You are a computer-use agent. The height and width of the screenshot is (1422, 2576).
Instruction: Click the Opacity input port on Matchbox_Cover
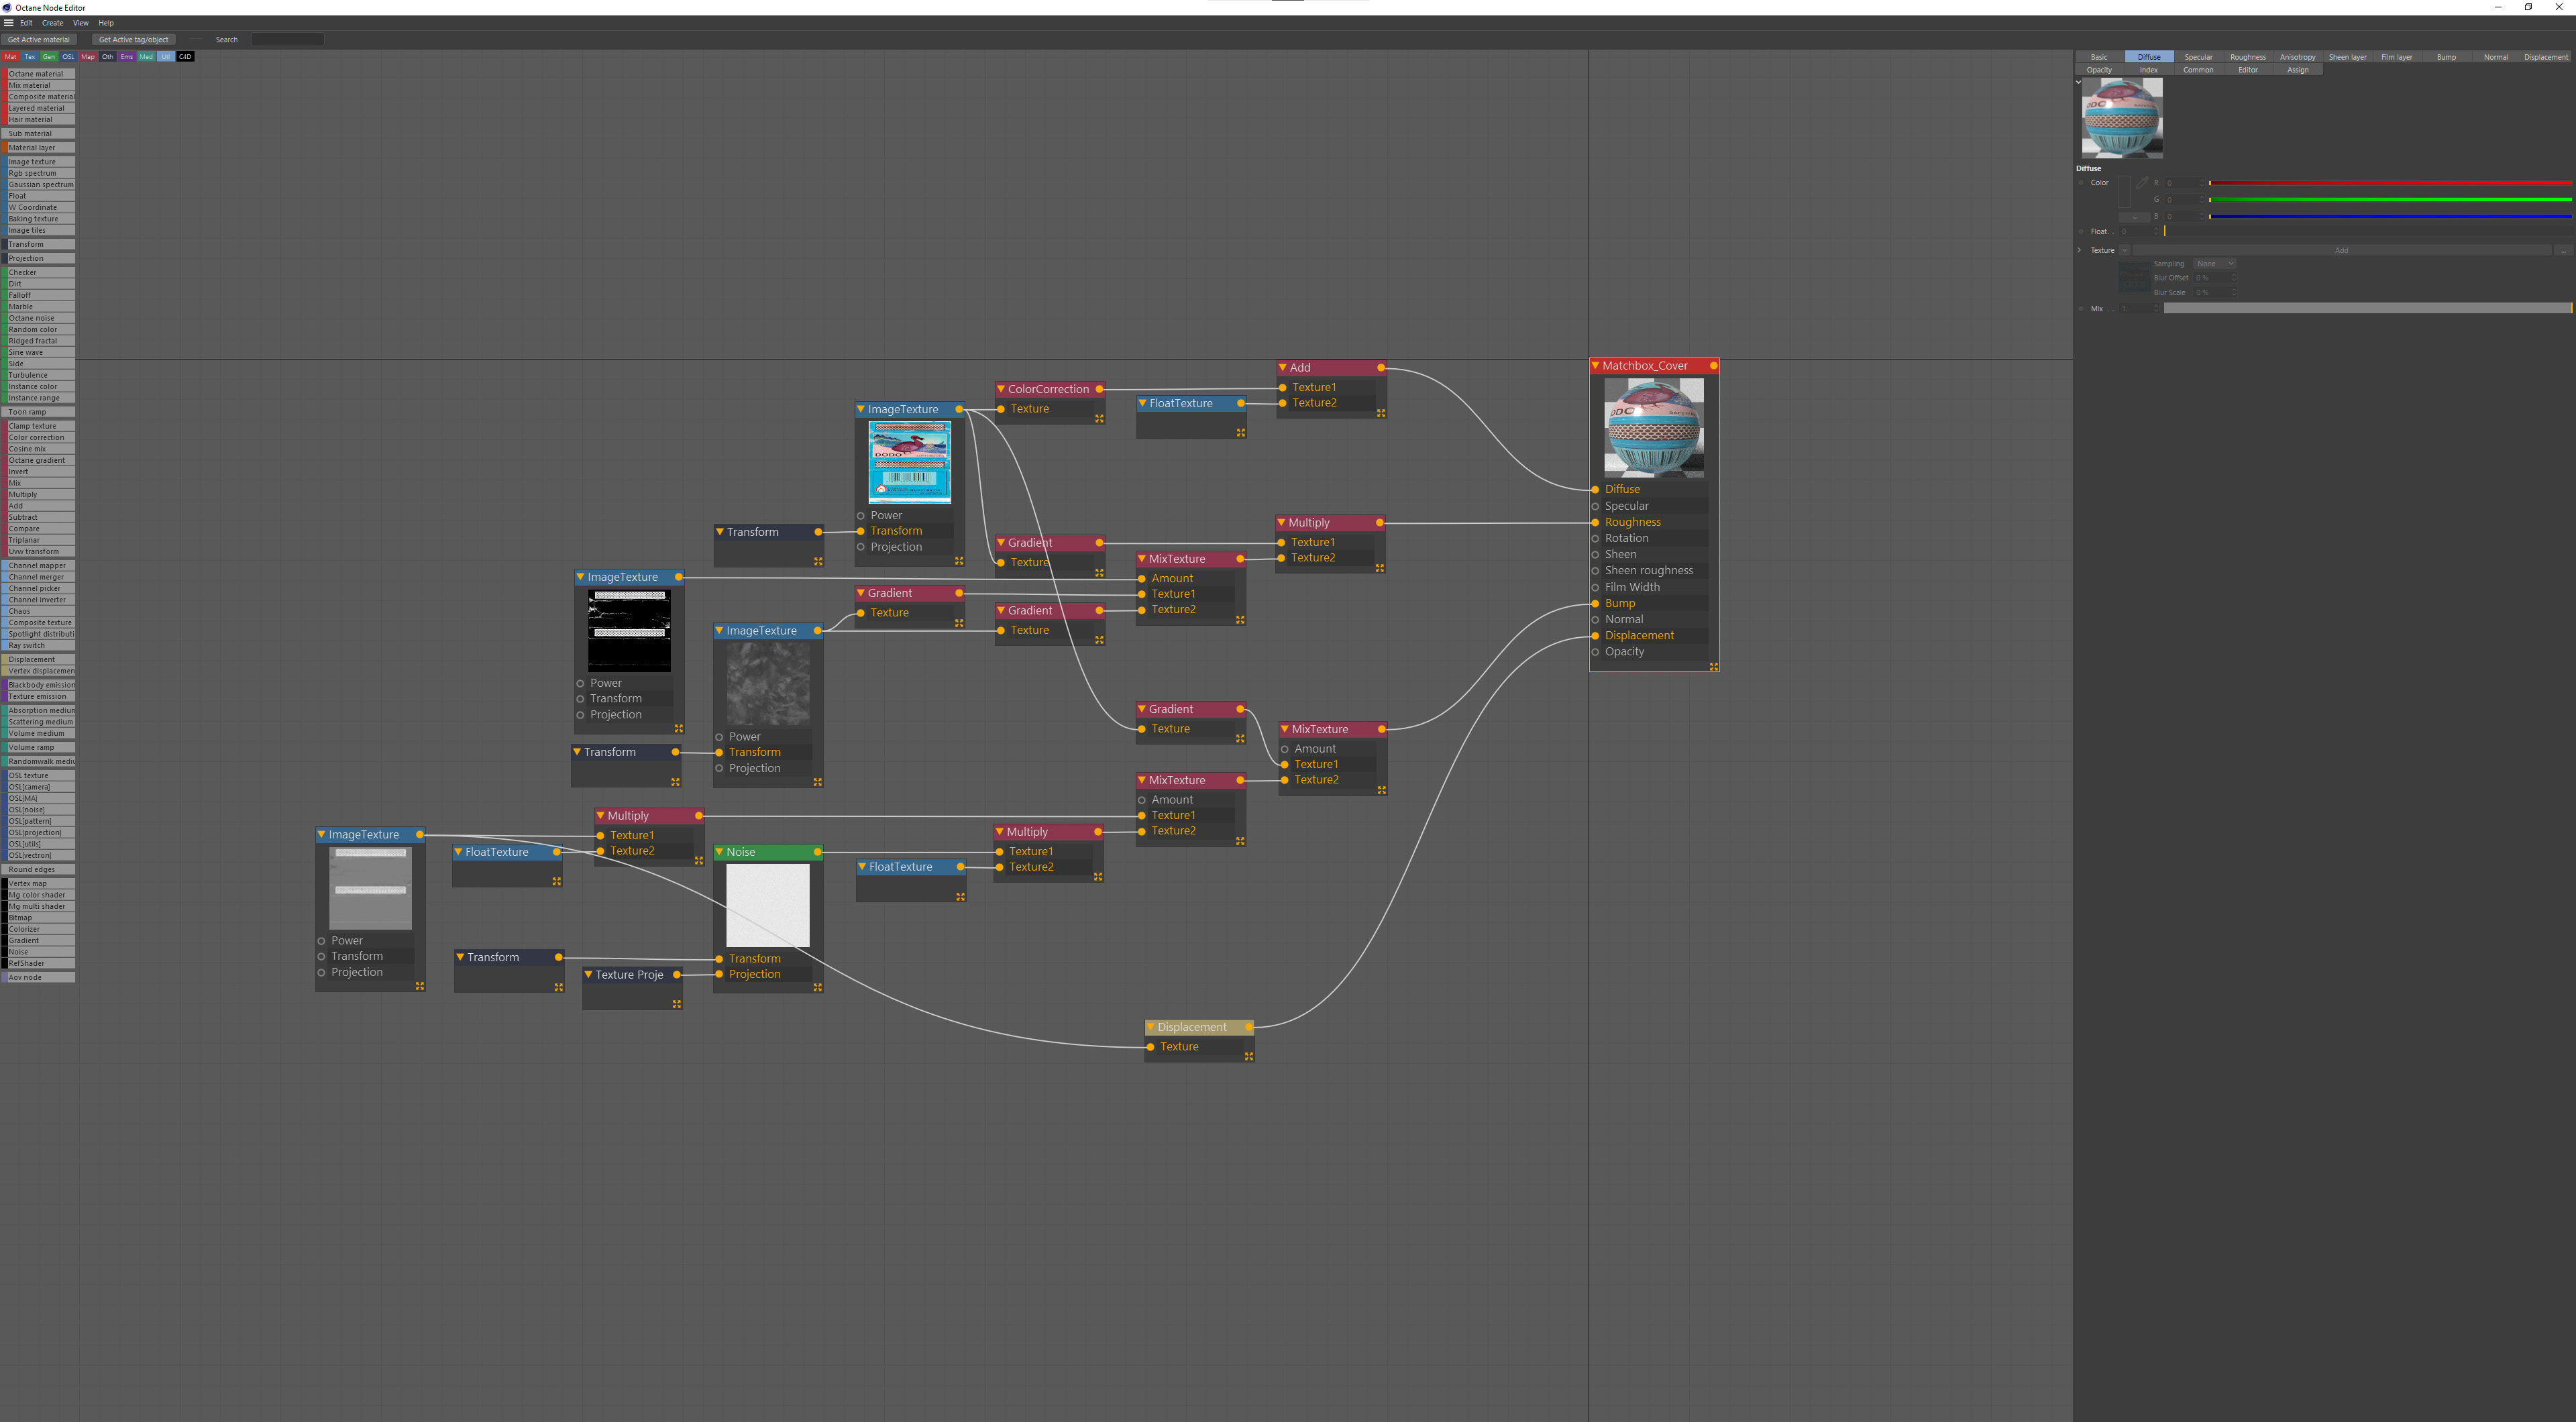(1595, 652)
